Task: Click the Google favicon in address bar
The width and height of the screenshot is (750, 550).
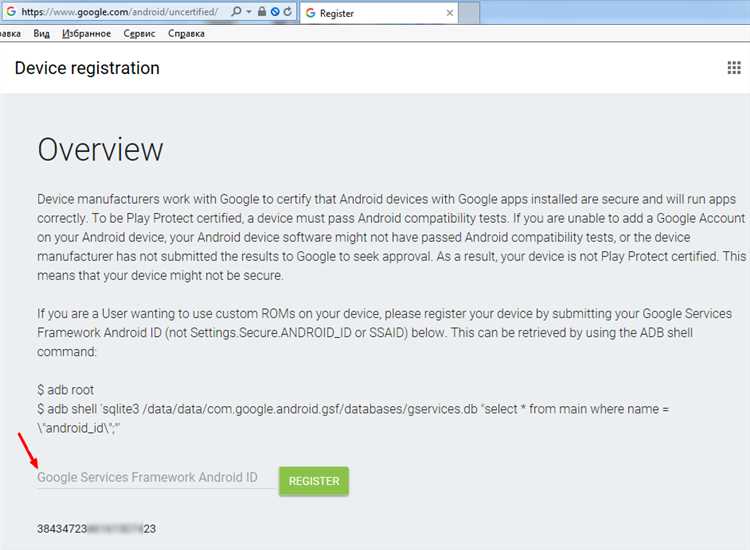Action: point(11,11)
